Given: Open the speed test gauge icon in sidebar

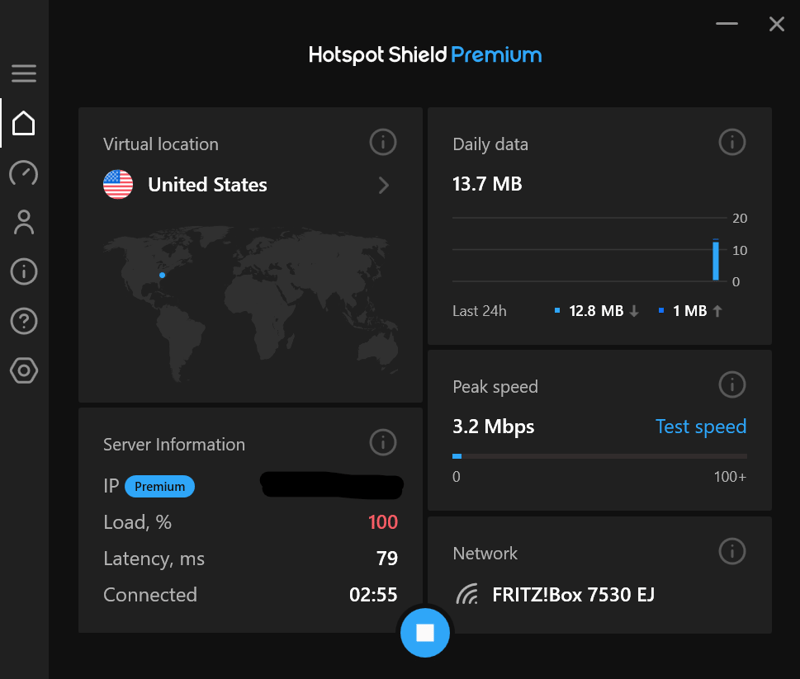Looking at the screenshot, I should 24,173.
